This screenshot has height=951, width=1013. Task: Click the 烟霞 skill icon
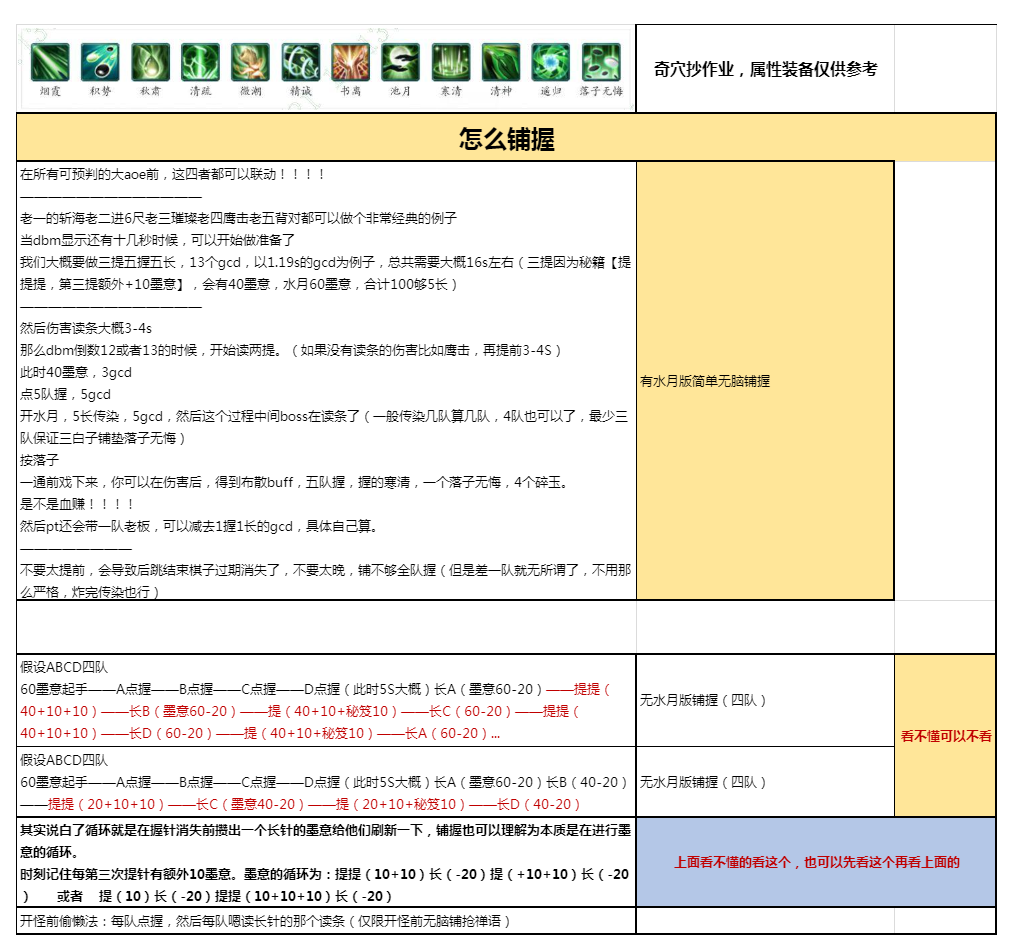coord(50,62)
